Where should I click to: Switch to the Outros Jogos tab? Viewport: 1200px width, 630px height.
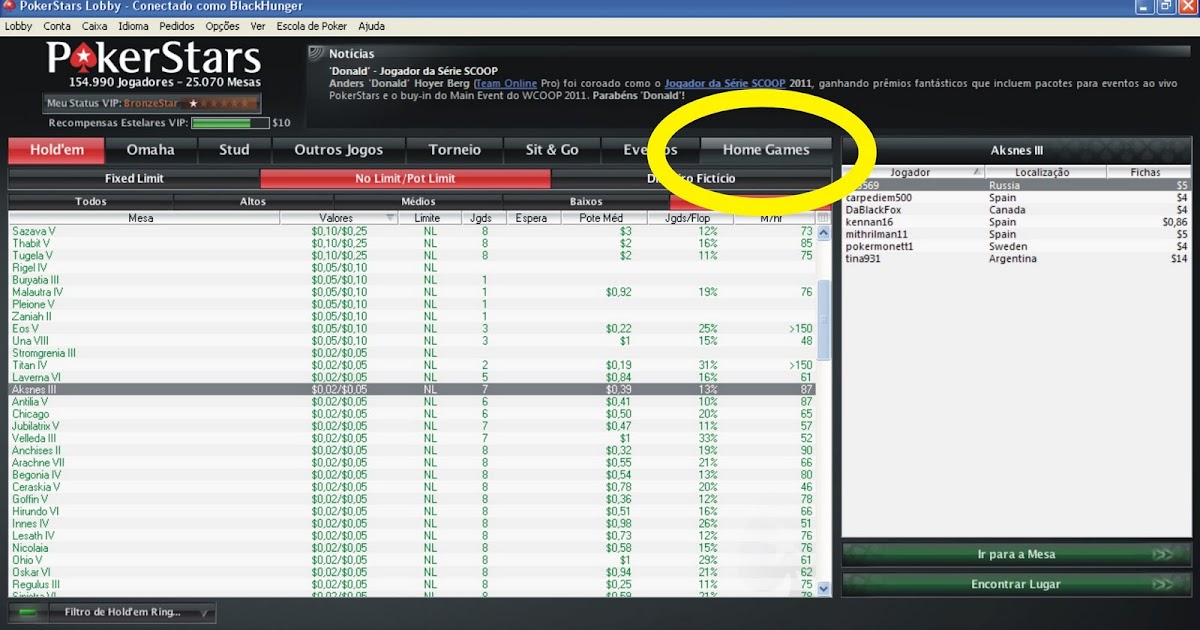pos(339,150)
